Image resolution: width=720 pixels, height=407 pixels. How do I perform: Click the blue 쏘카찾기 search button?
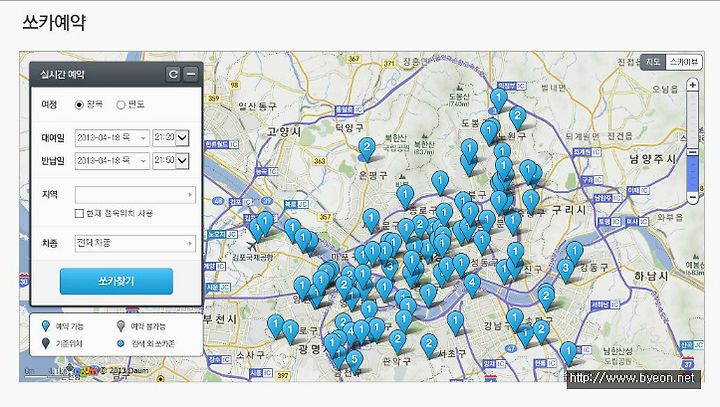pos(116,281)
